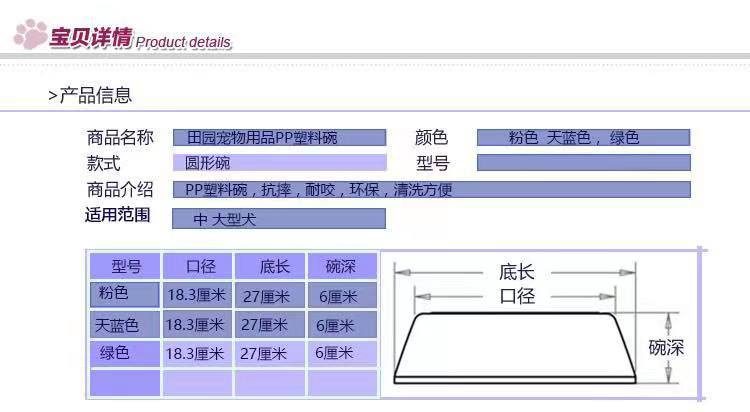Screen dimensions: 750x412
Task: Click the Product details subtitle
Action: [x=183, y=42]
